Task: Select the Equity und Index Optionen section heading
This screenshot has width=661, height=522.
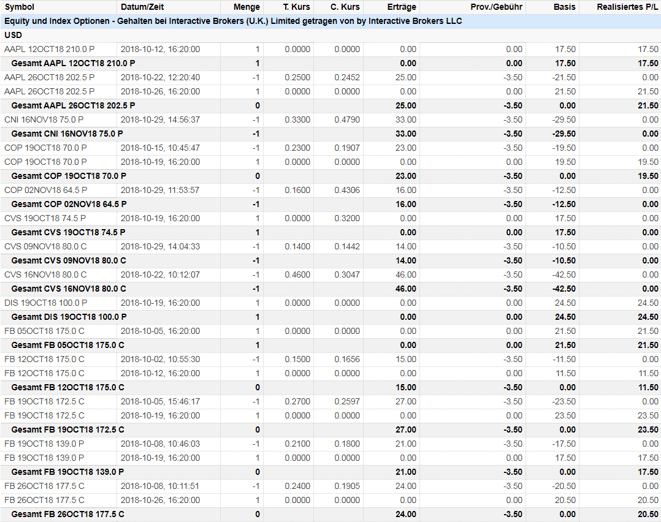Action: click(330, 21)
